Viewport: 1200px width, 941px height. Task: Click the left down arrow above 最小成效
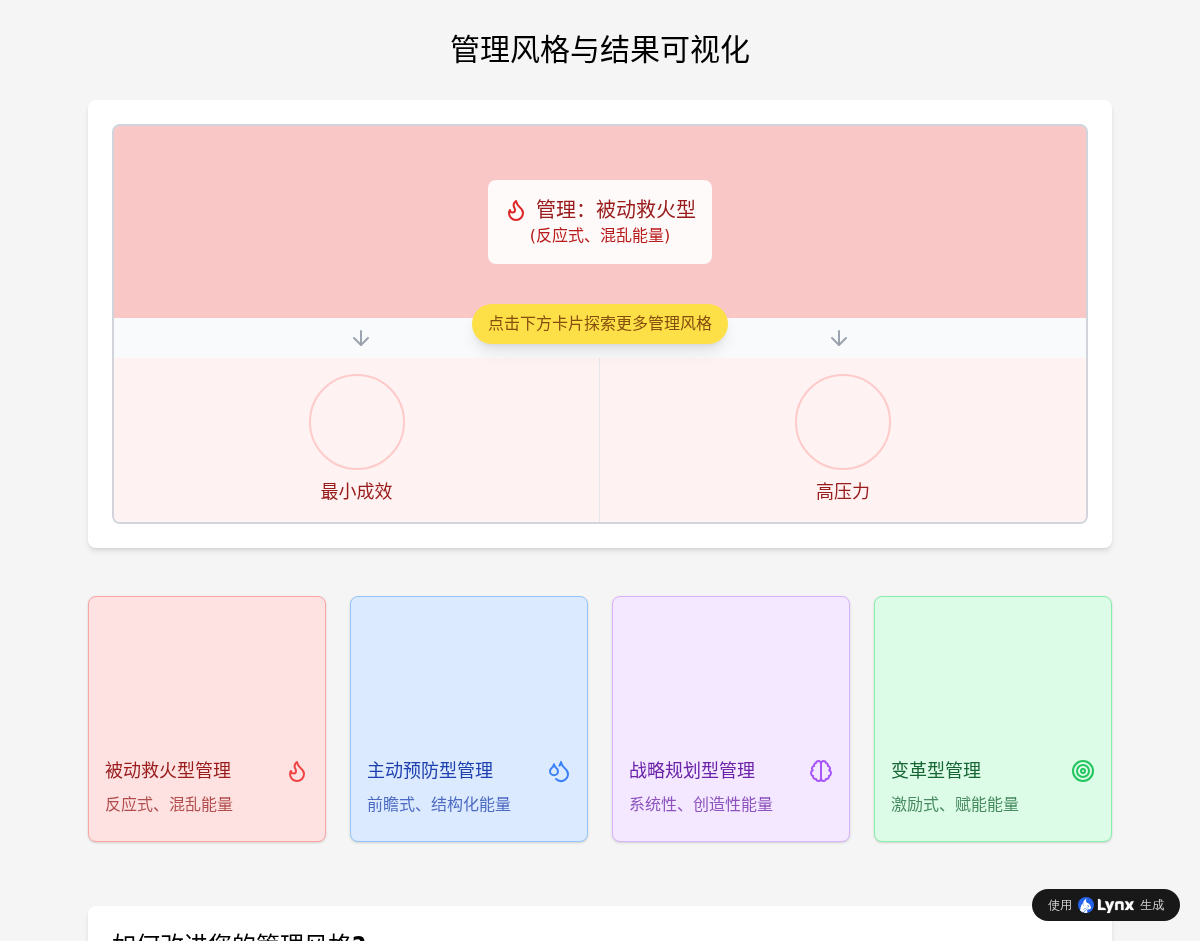[361, 338]
